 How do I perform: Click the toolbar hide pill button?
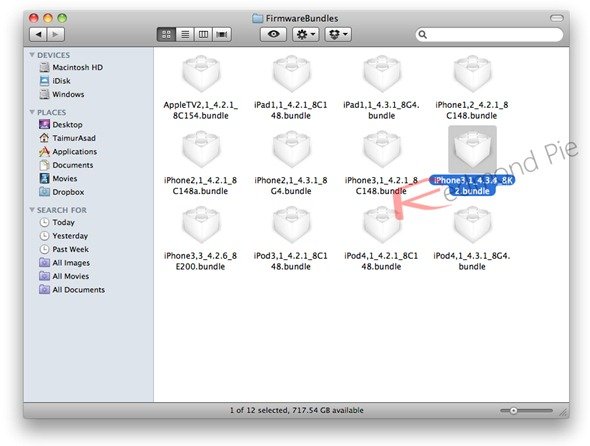(557, 18)
